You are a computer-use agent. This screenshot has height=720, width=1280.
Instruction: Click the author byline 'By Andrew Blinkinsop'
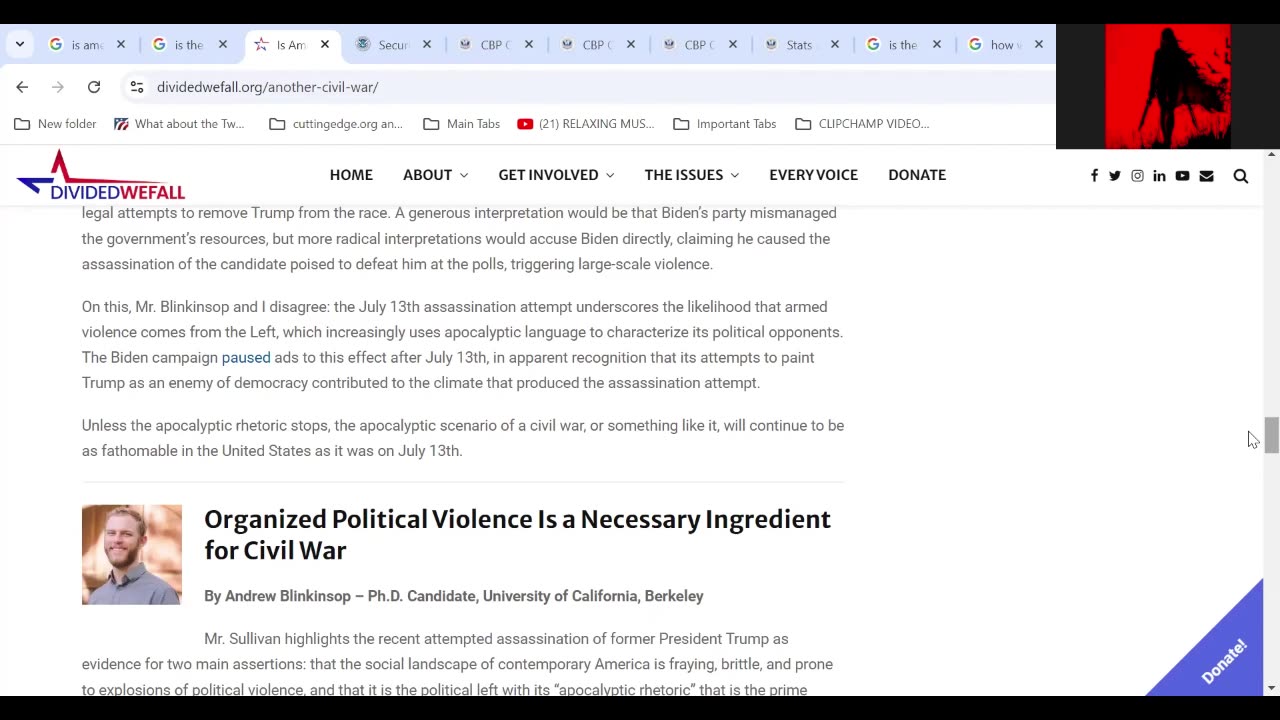point(454,596)
